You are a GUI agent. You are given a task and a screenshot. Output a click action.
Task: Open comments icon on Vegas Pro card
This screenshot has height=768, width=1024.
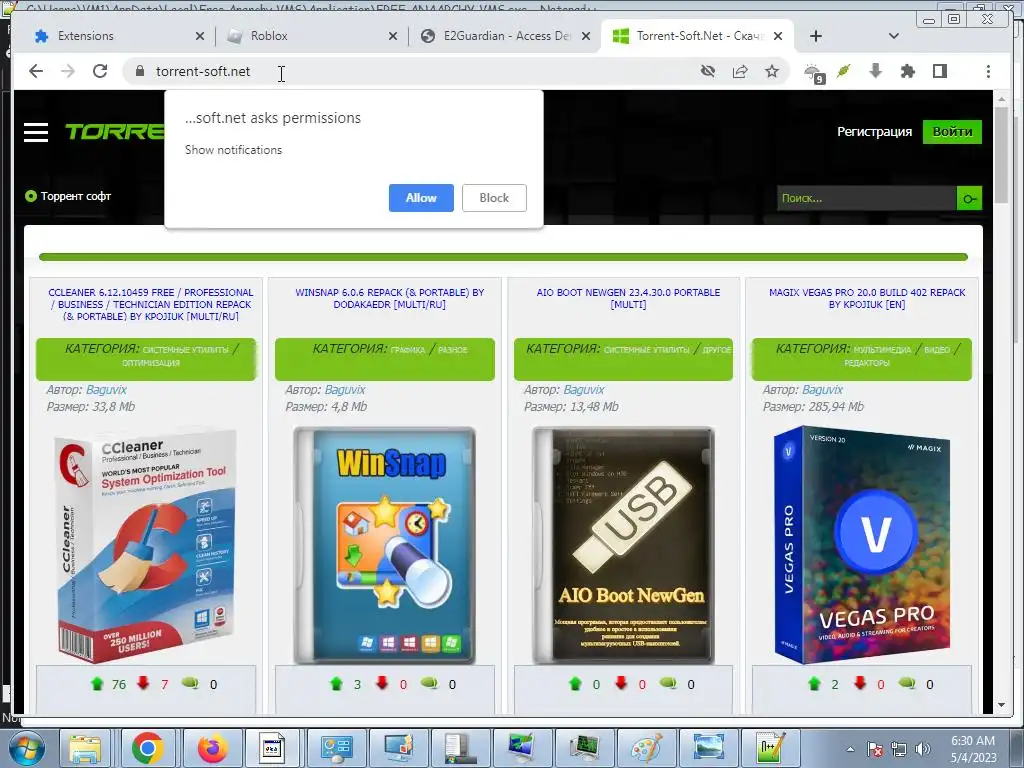pyautogui.click(x=906, y=683)
